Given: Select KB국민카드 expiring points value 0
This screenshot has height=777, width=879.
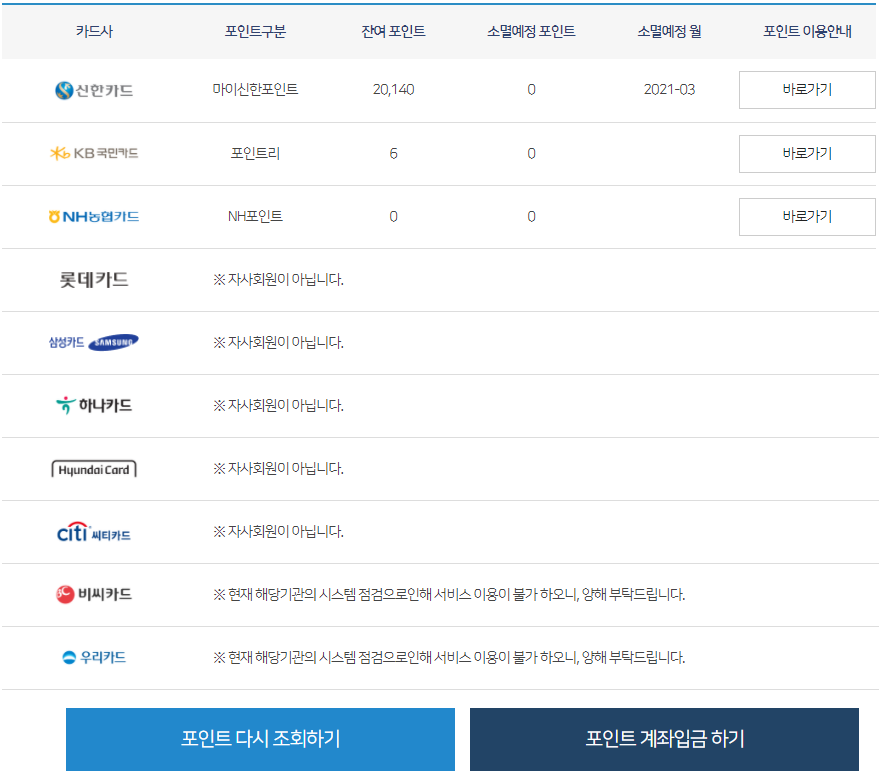Looking at the screenshot, I should pyautogui.click(x=531, y=154).
